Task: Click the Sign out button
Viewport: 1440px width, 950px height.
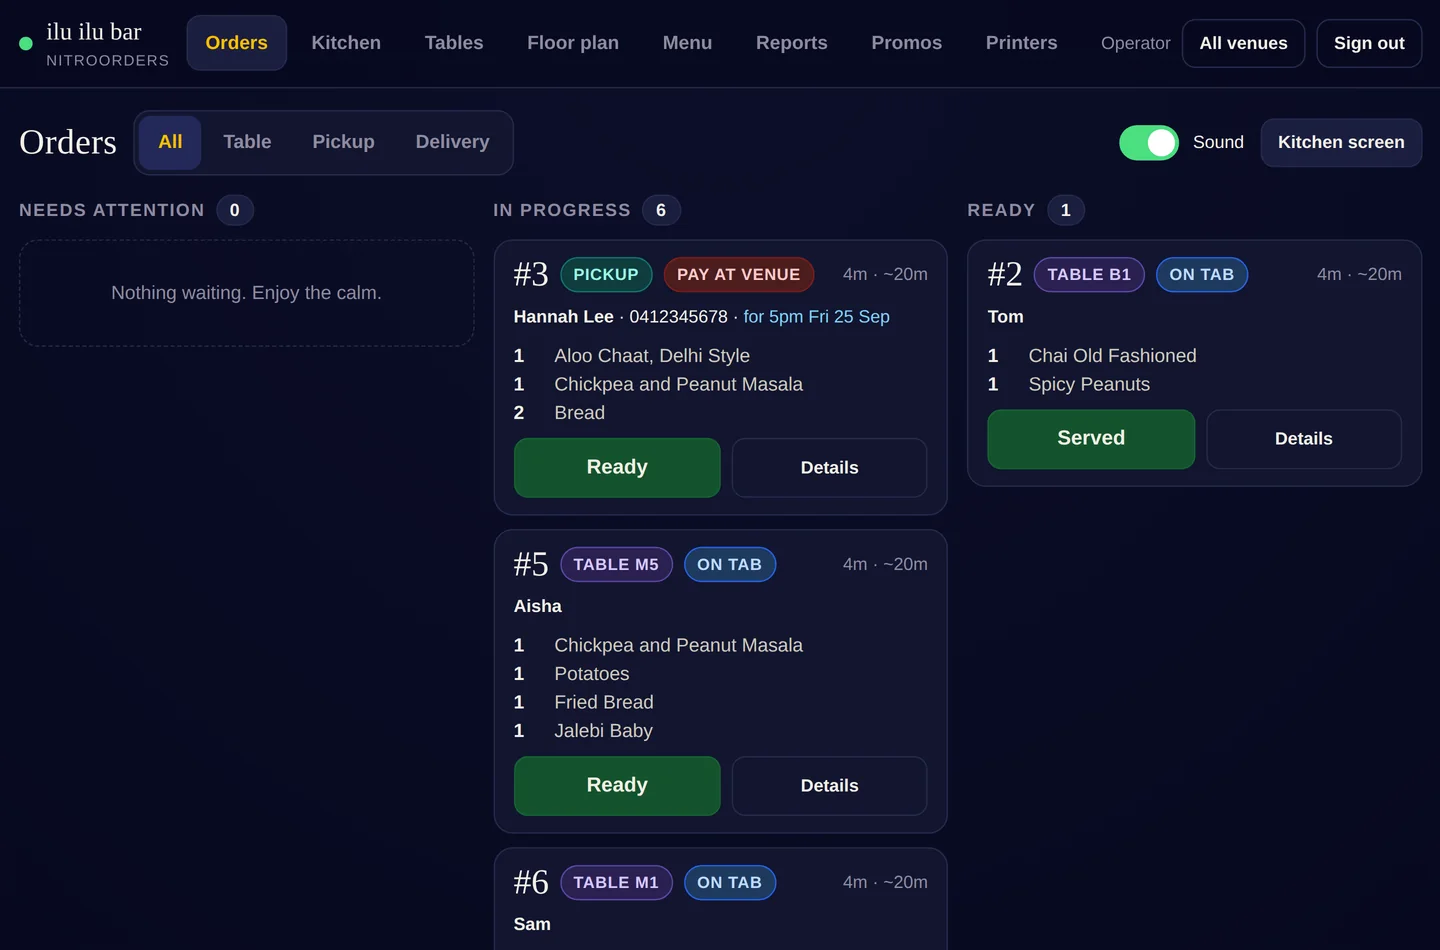Action: tap(1369, 43)
